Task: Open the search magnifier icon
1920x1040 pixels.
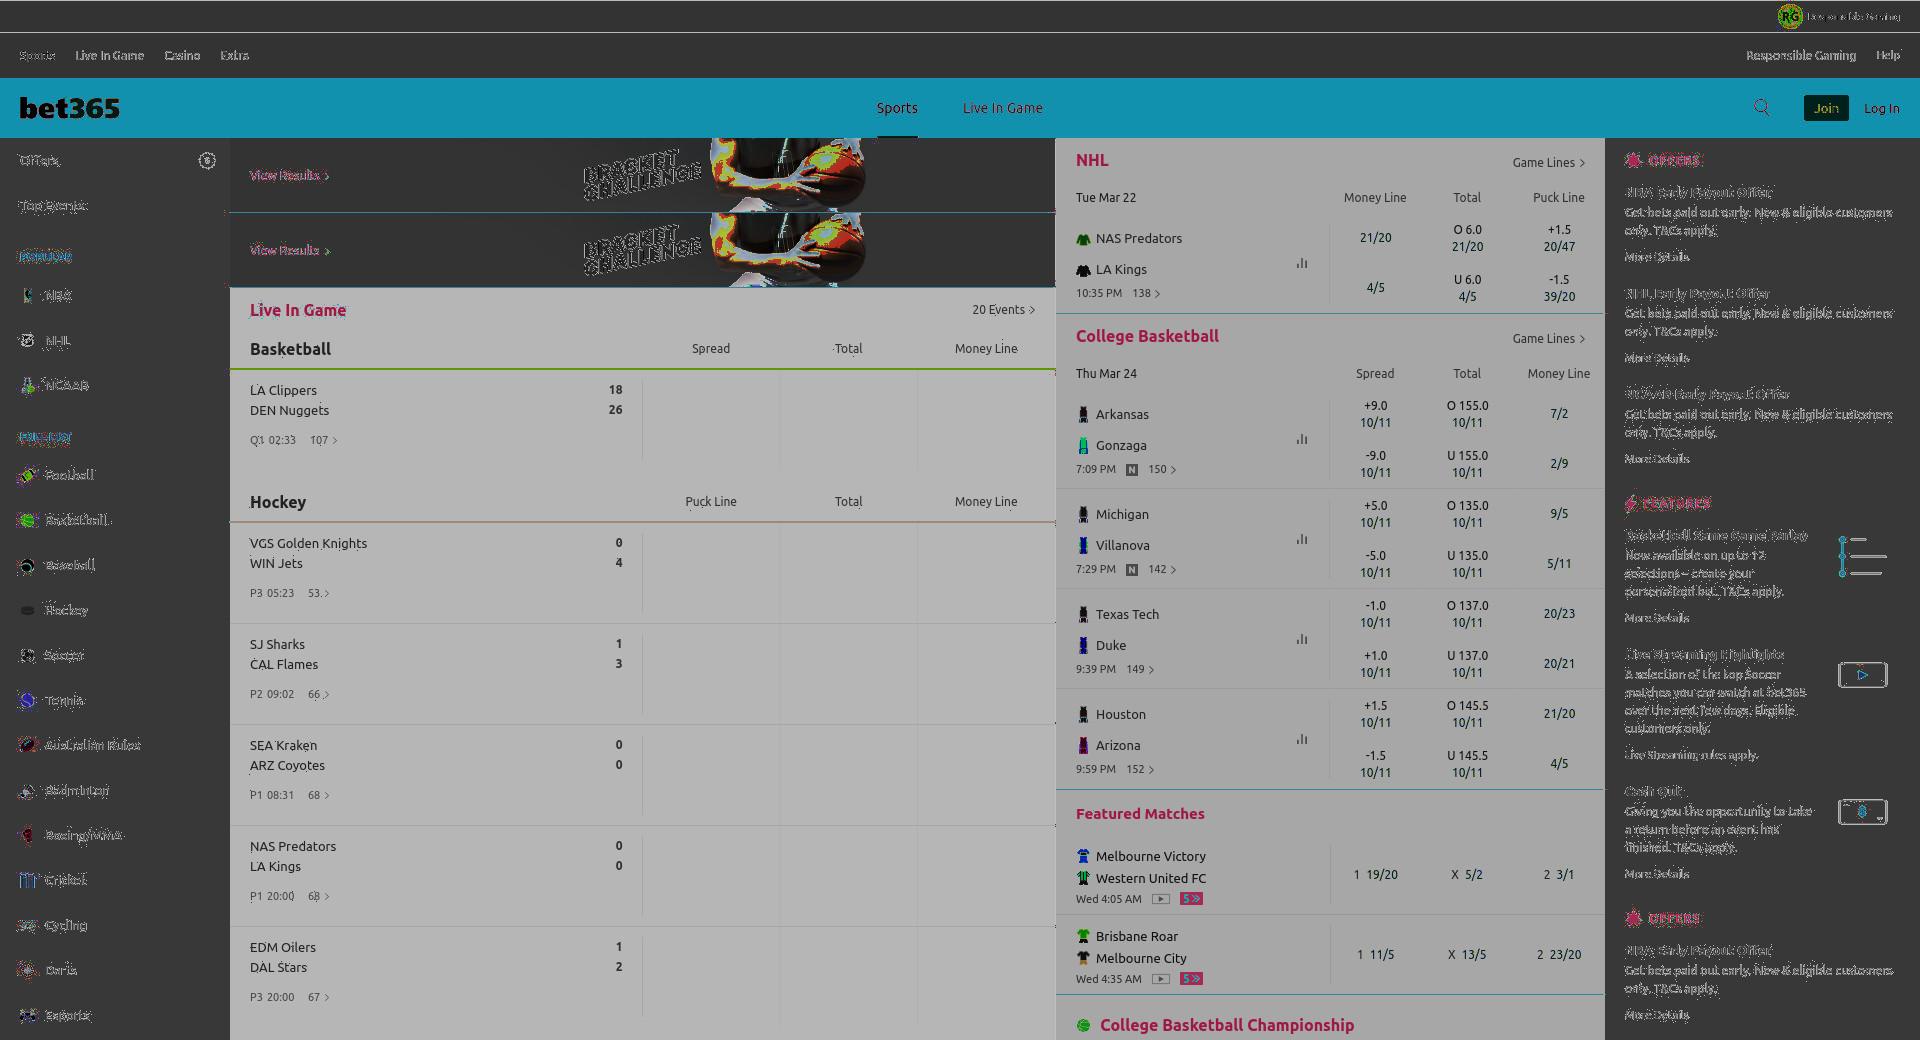Action: tap(1761, 108)
